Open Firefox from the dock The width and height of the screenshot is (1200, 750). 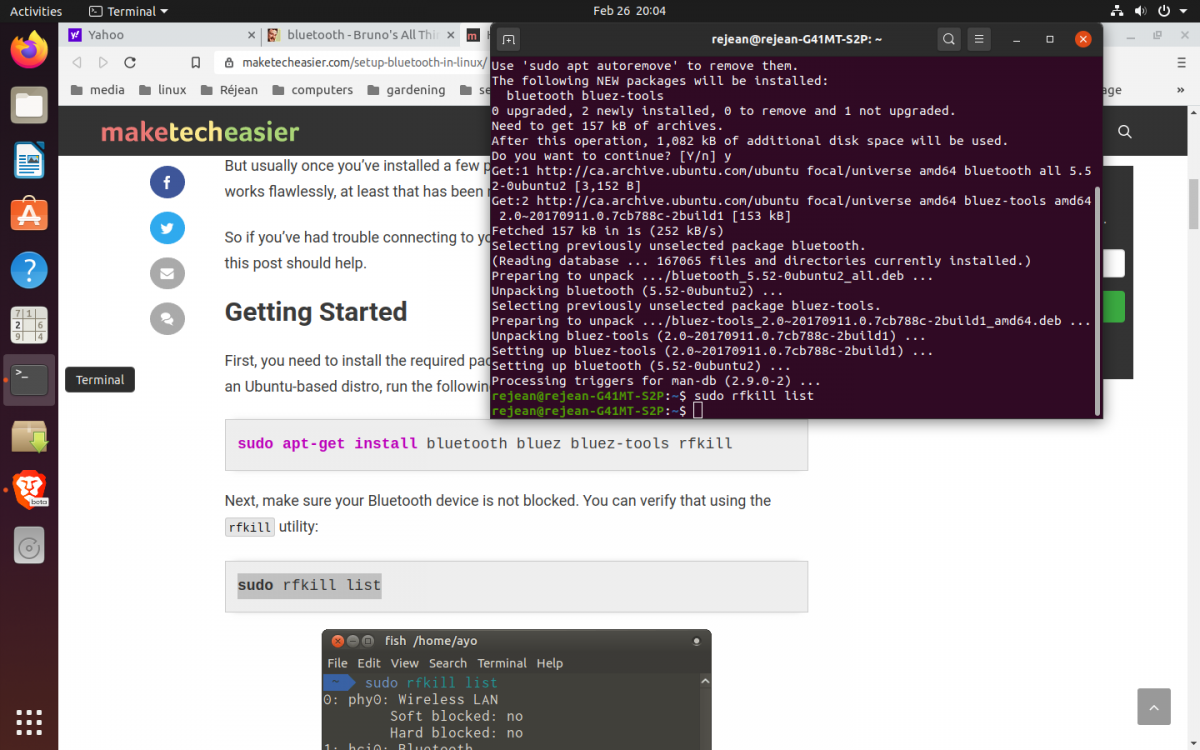coord(29,49)
